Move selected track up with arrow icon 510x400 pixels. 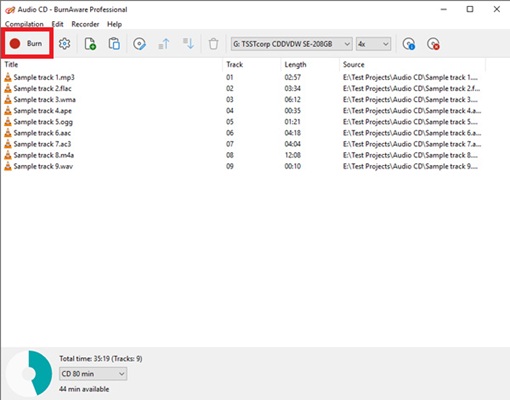pos(164,44)
